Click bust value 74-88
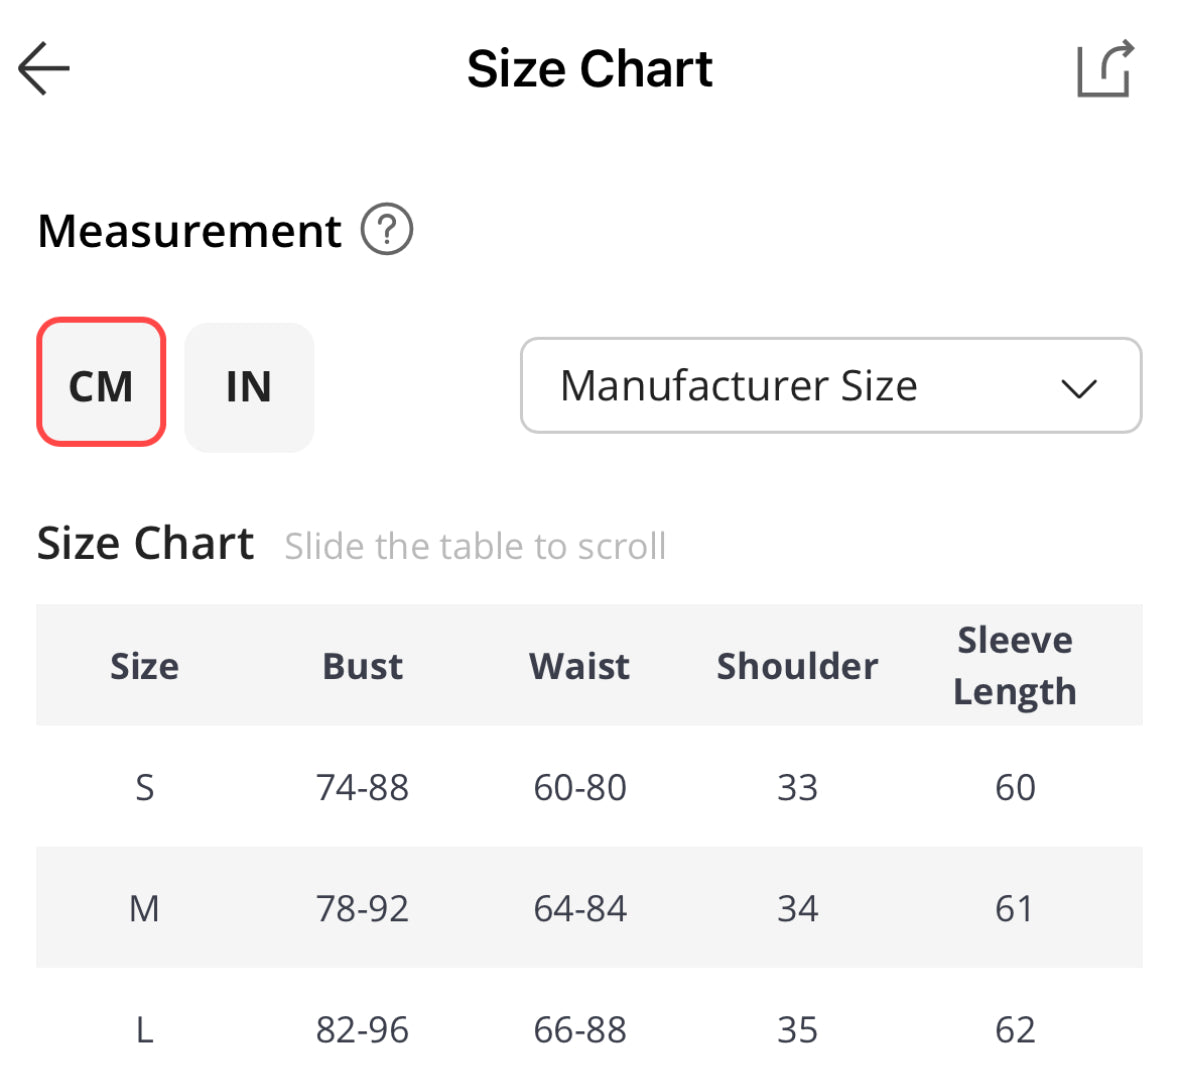The image size is (1179, 1085). click(362, 788)
